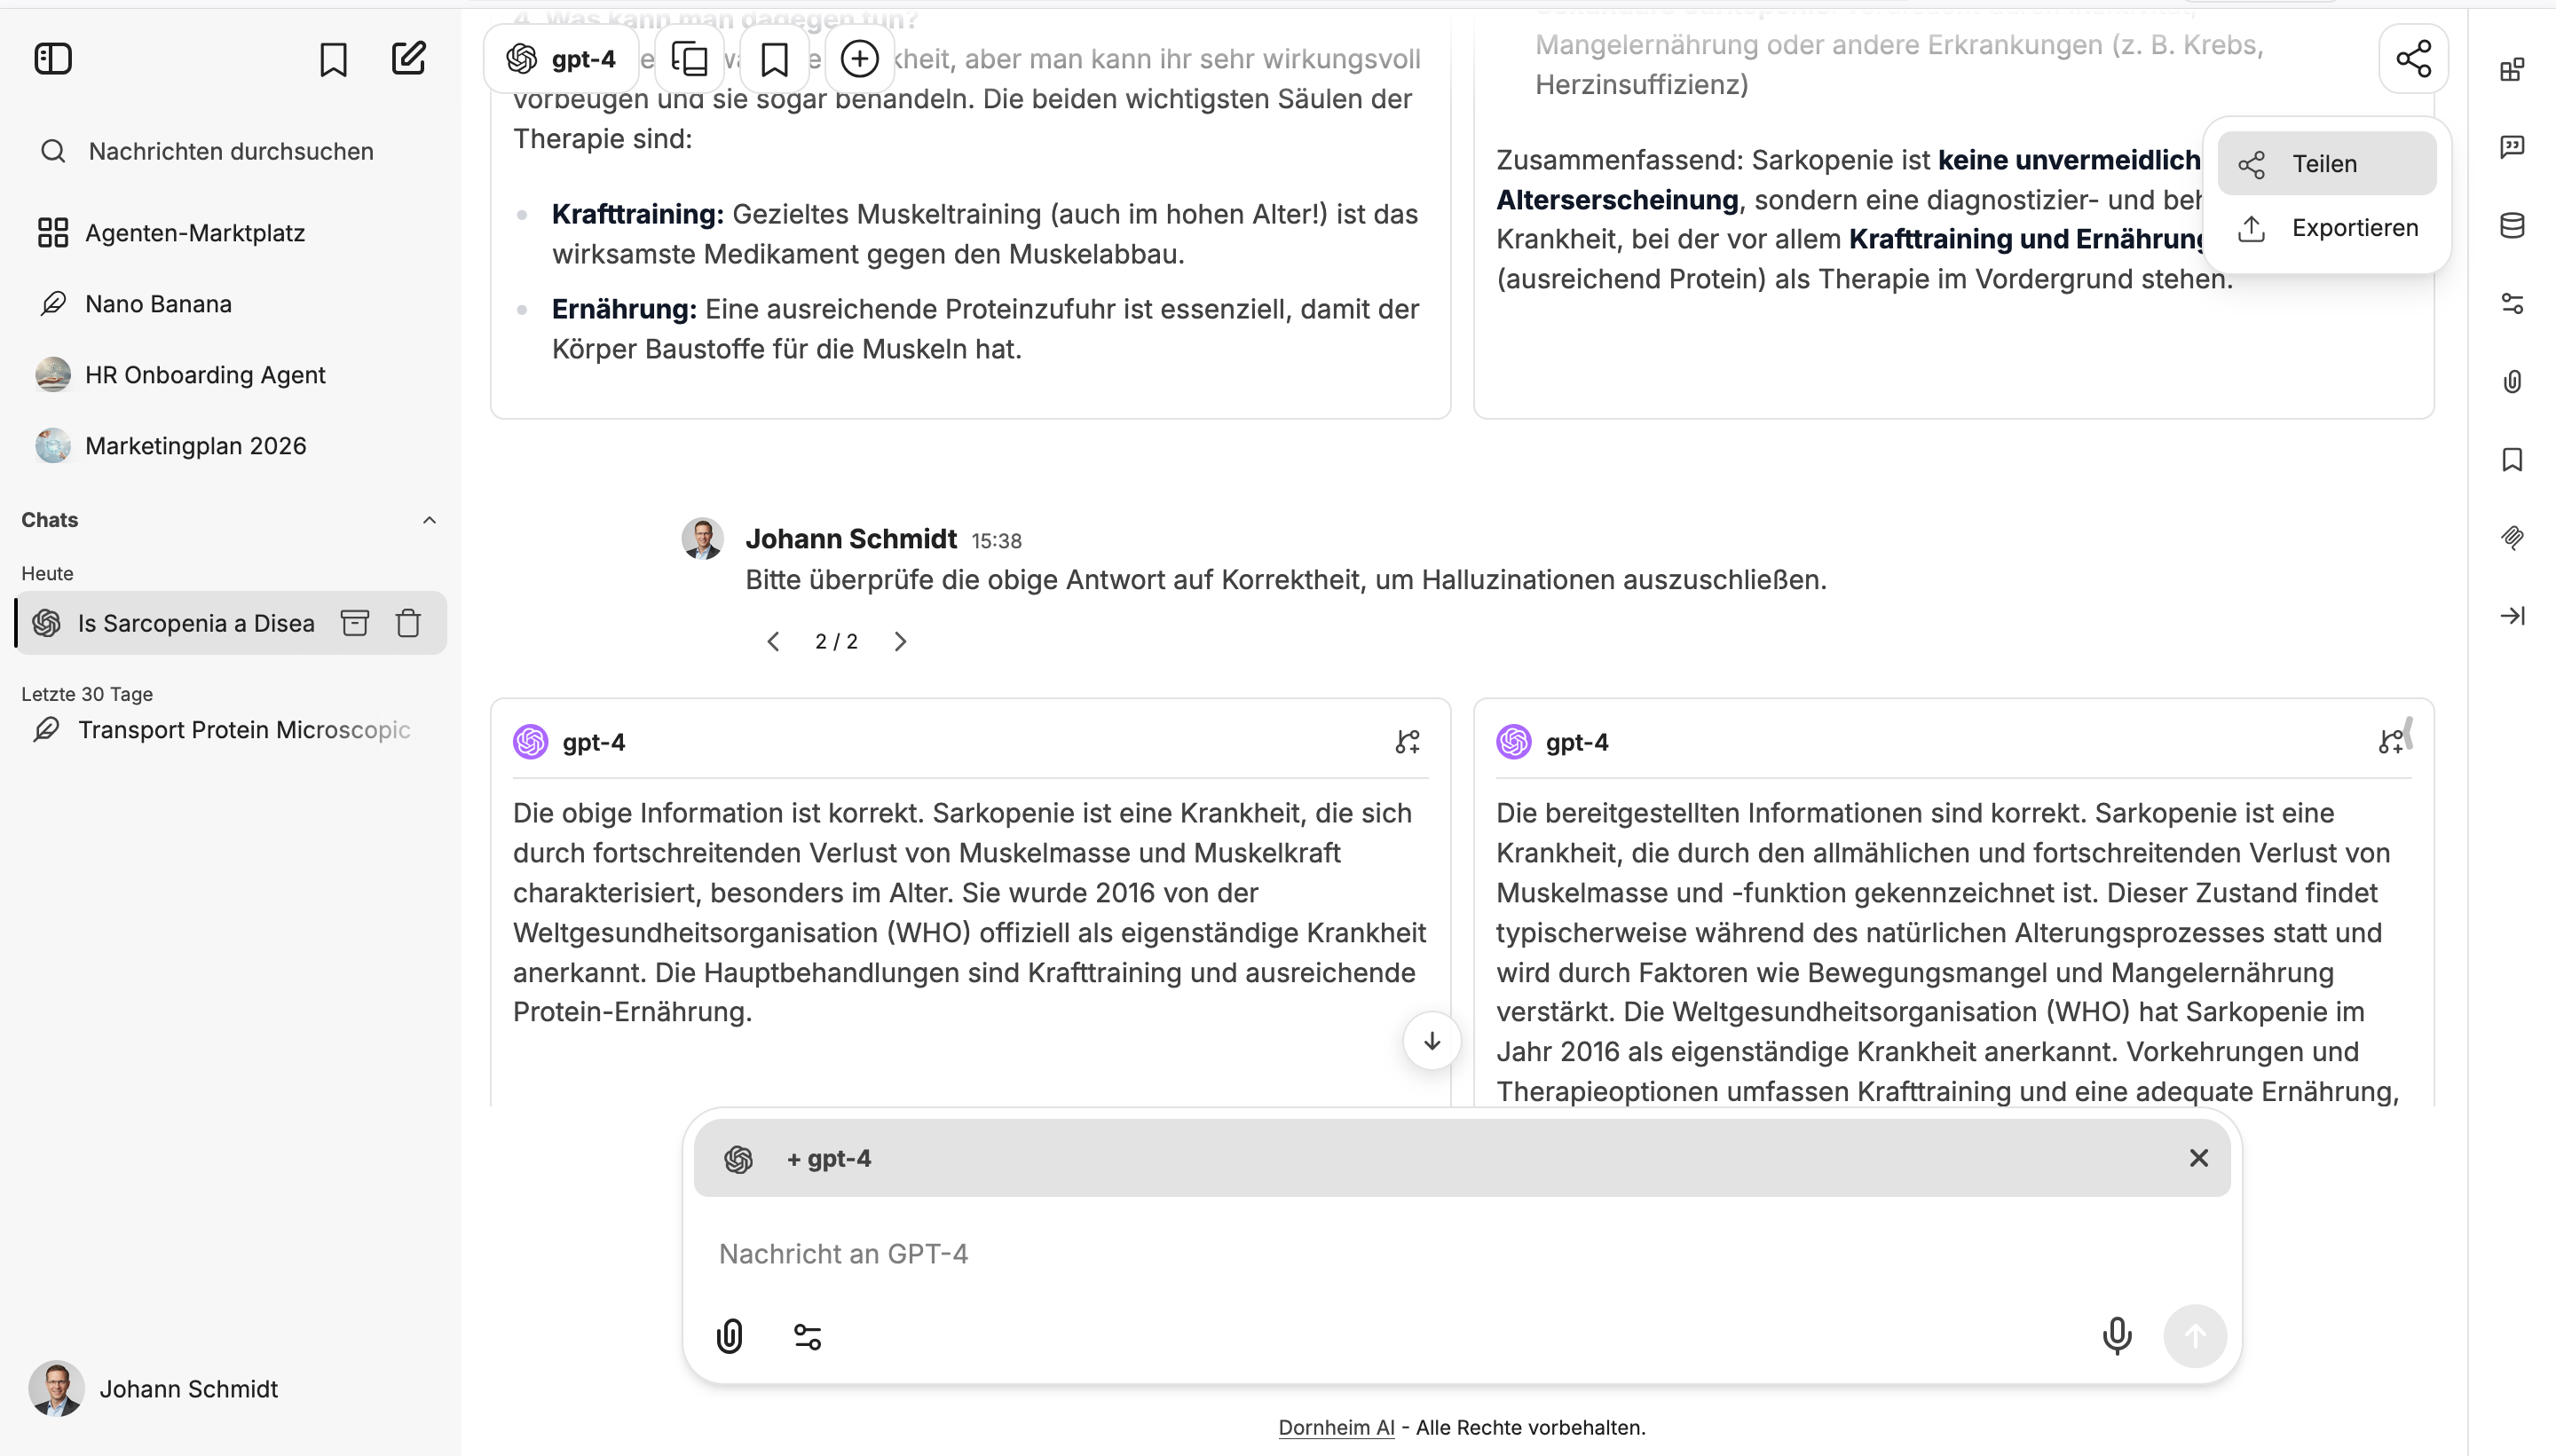Select 'Exportieren' from the share menu
Screen dimensions: 2556x1456
click(x=2355, y=227)
